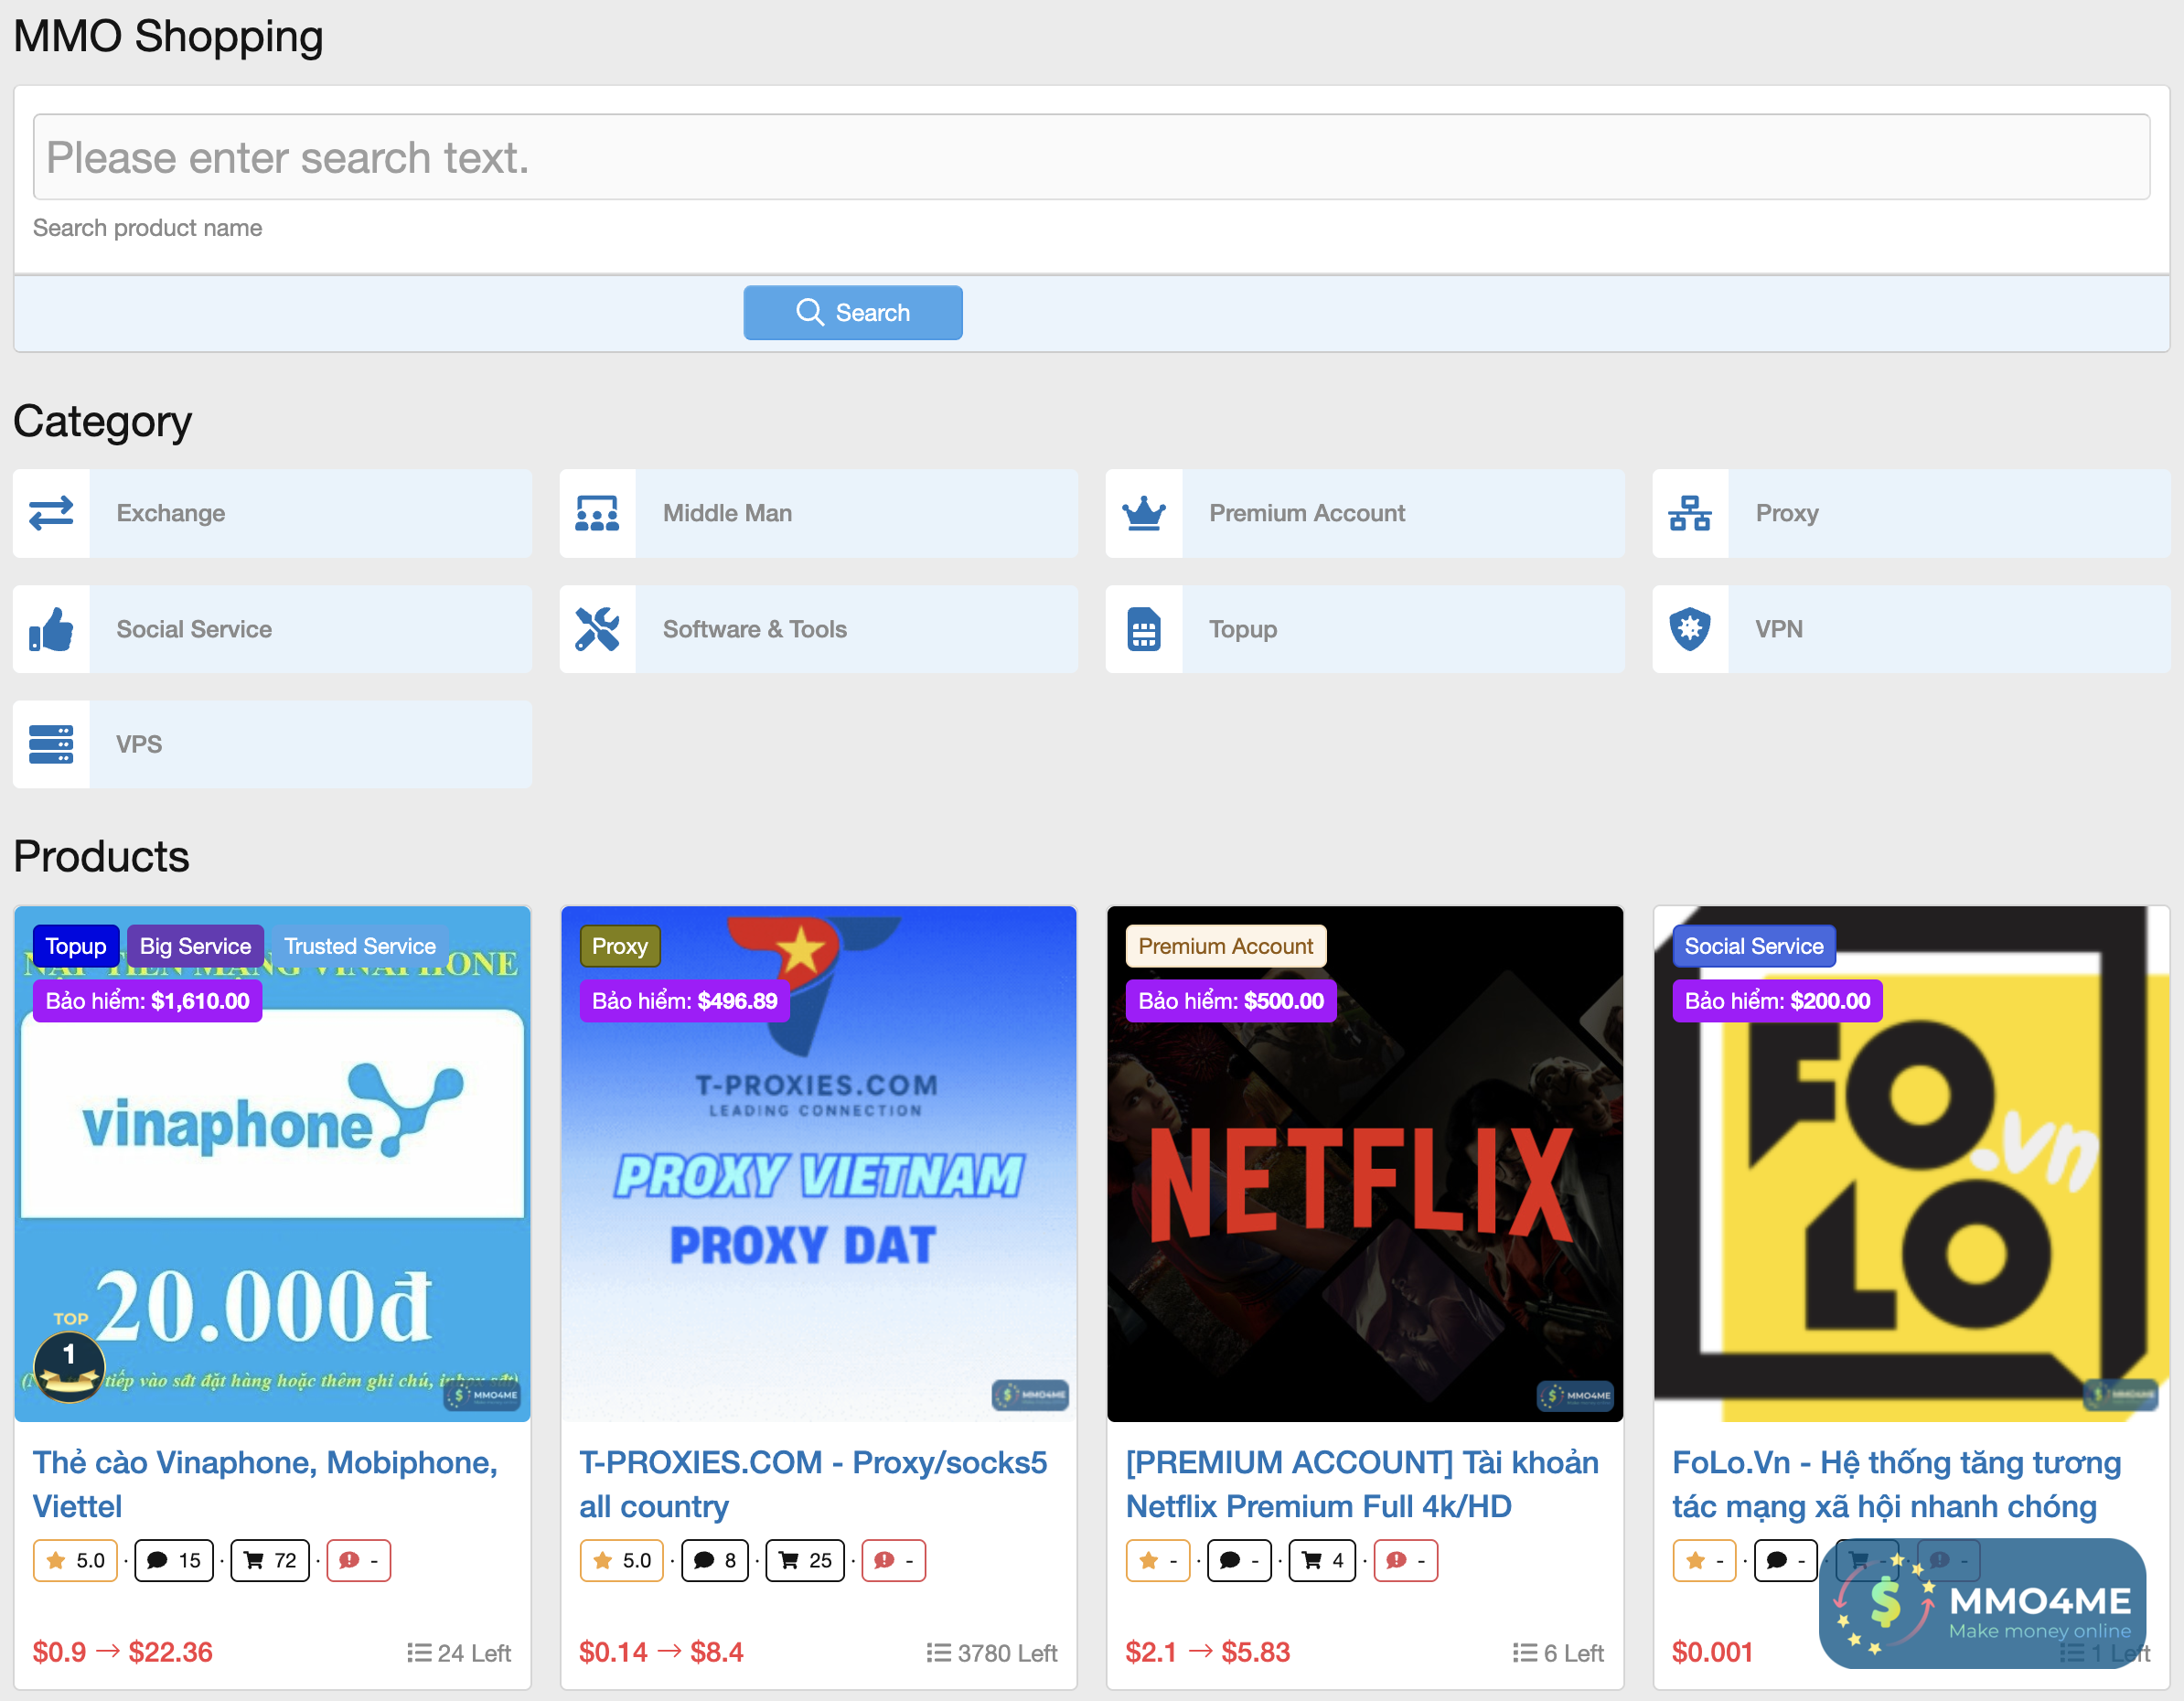Click the Proxy network category icon
Screen dimensions: 2184x1701
click(1690, 513)
